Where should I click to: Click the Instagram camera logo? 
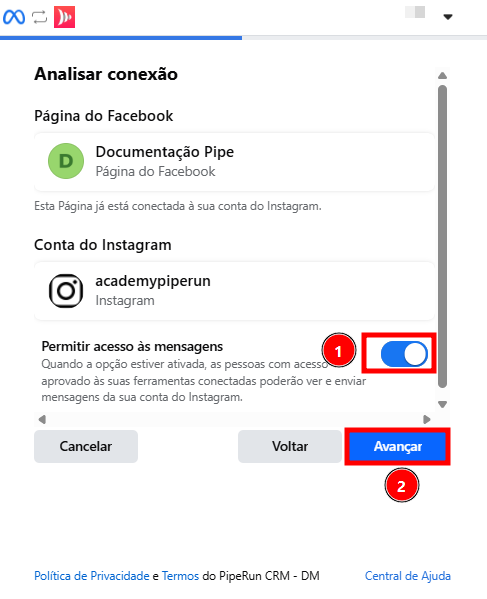click(x=66, y=290)
